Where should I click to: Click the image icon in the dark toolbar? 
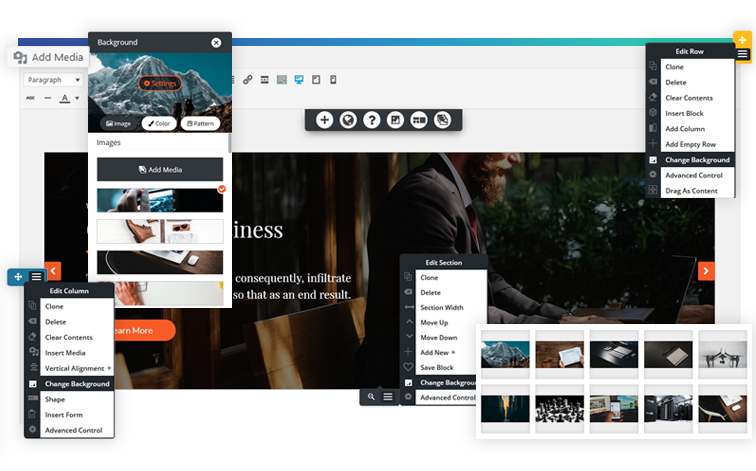395,120
